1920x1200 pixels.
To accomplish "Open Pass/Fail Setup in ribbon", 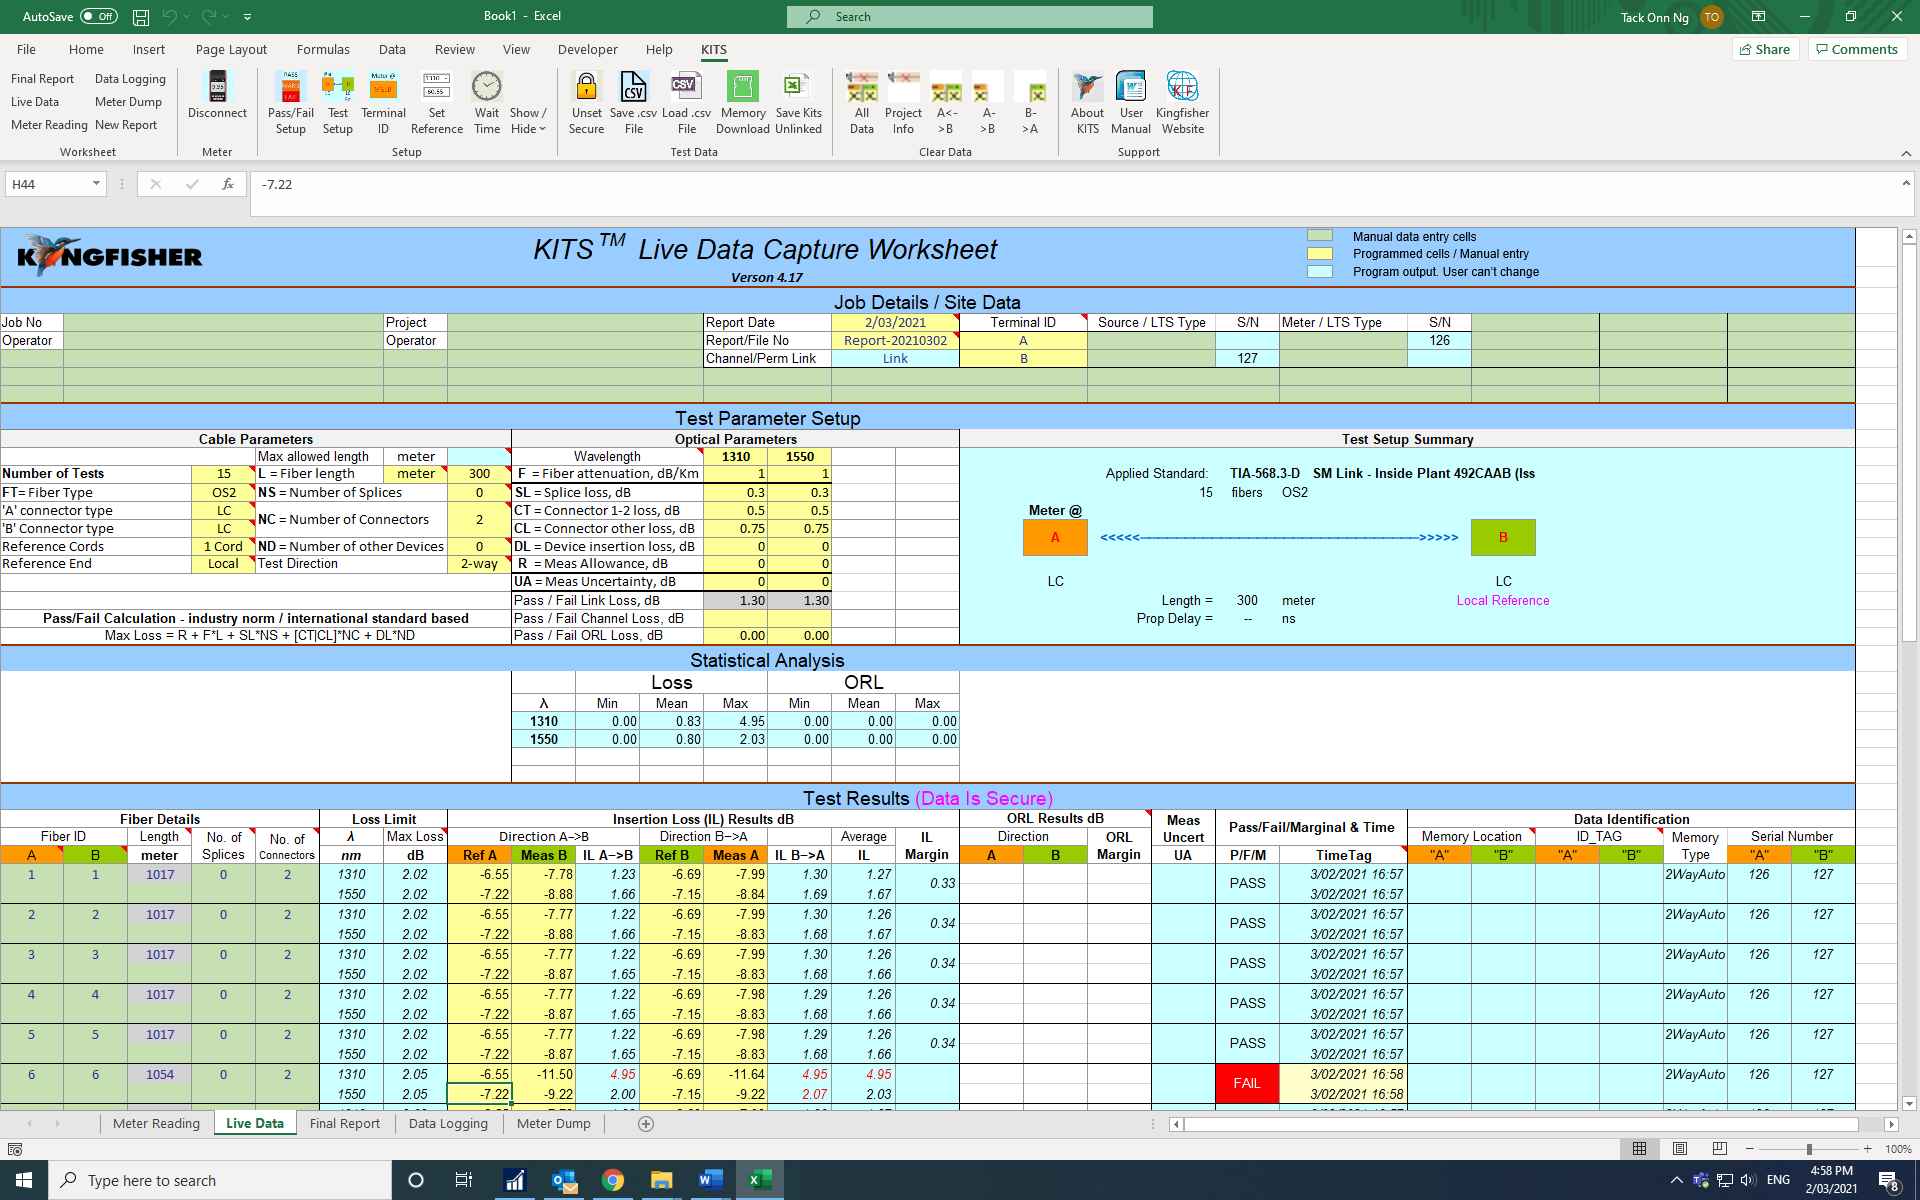I will point(290,88).
